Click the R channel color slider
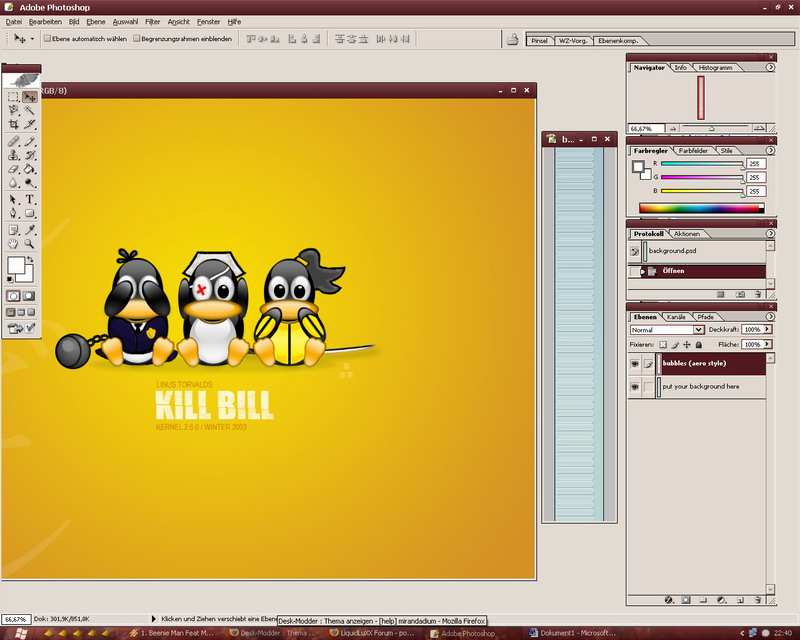The image size is (800, 640). pyautogui.click(x=702, y=164)
